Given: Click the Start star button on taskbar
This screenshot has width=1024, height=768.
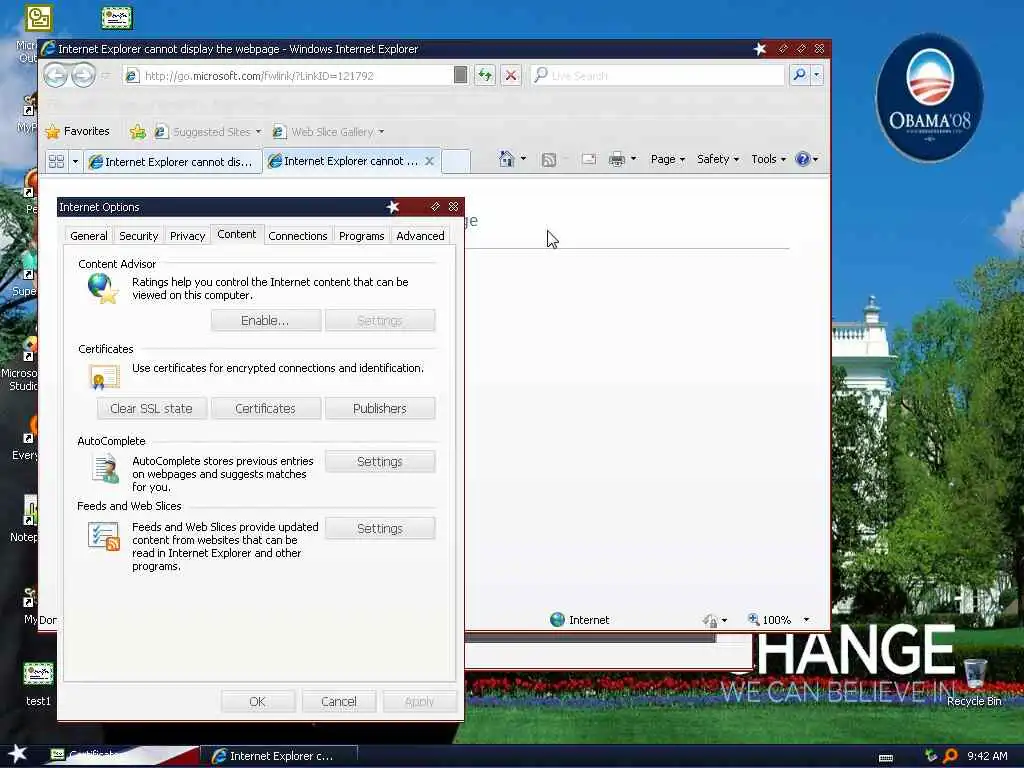Looking at the screenshot, I should pyautogui.click(x=18, y=754).
